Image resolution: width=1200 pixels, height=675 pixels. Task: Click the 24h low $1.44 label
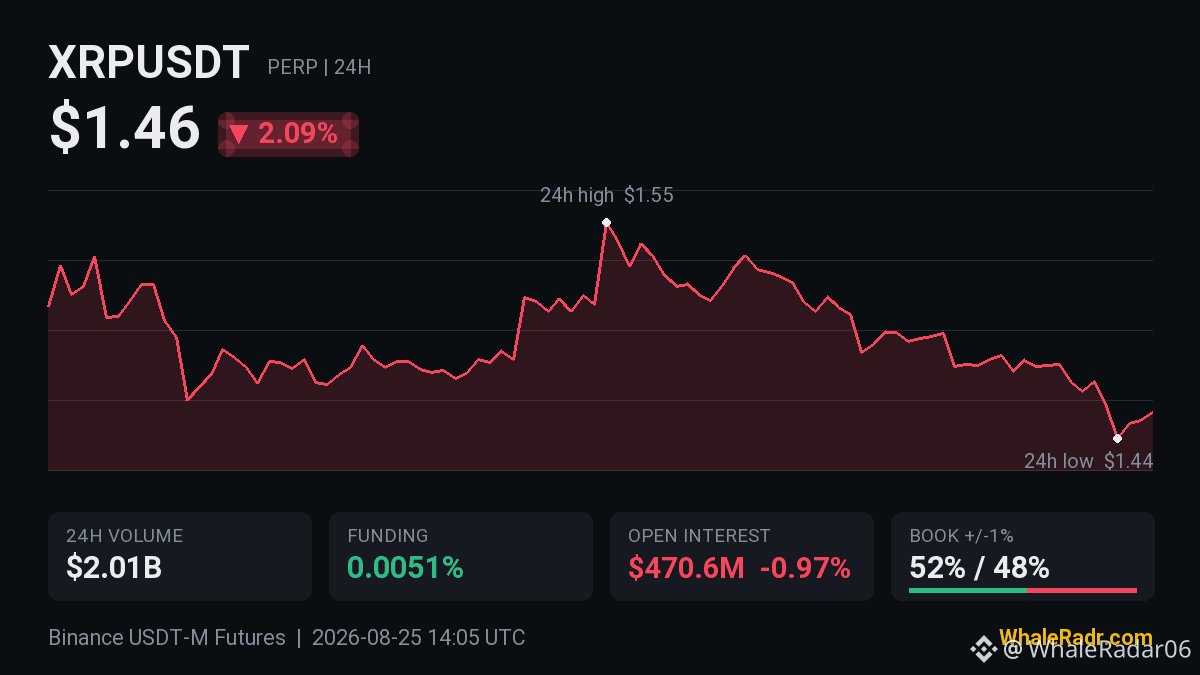[x=1088, y=461]
